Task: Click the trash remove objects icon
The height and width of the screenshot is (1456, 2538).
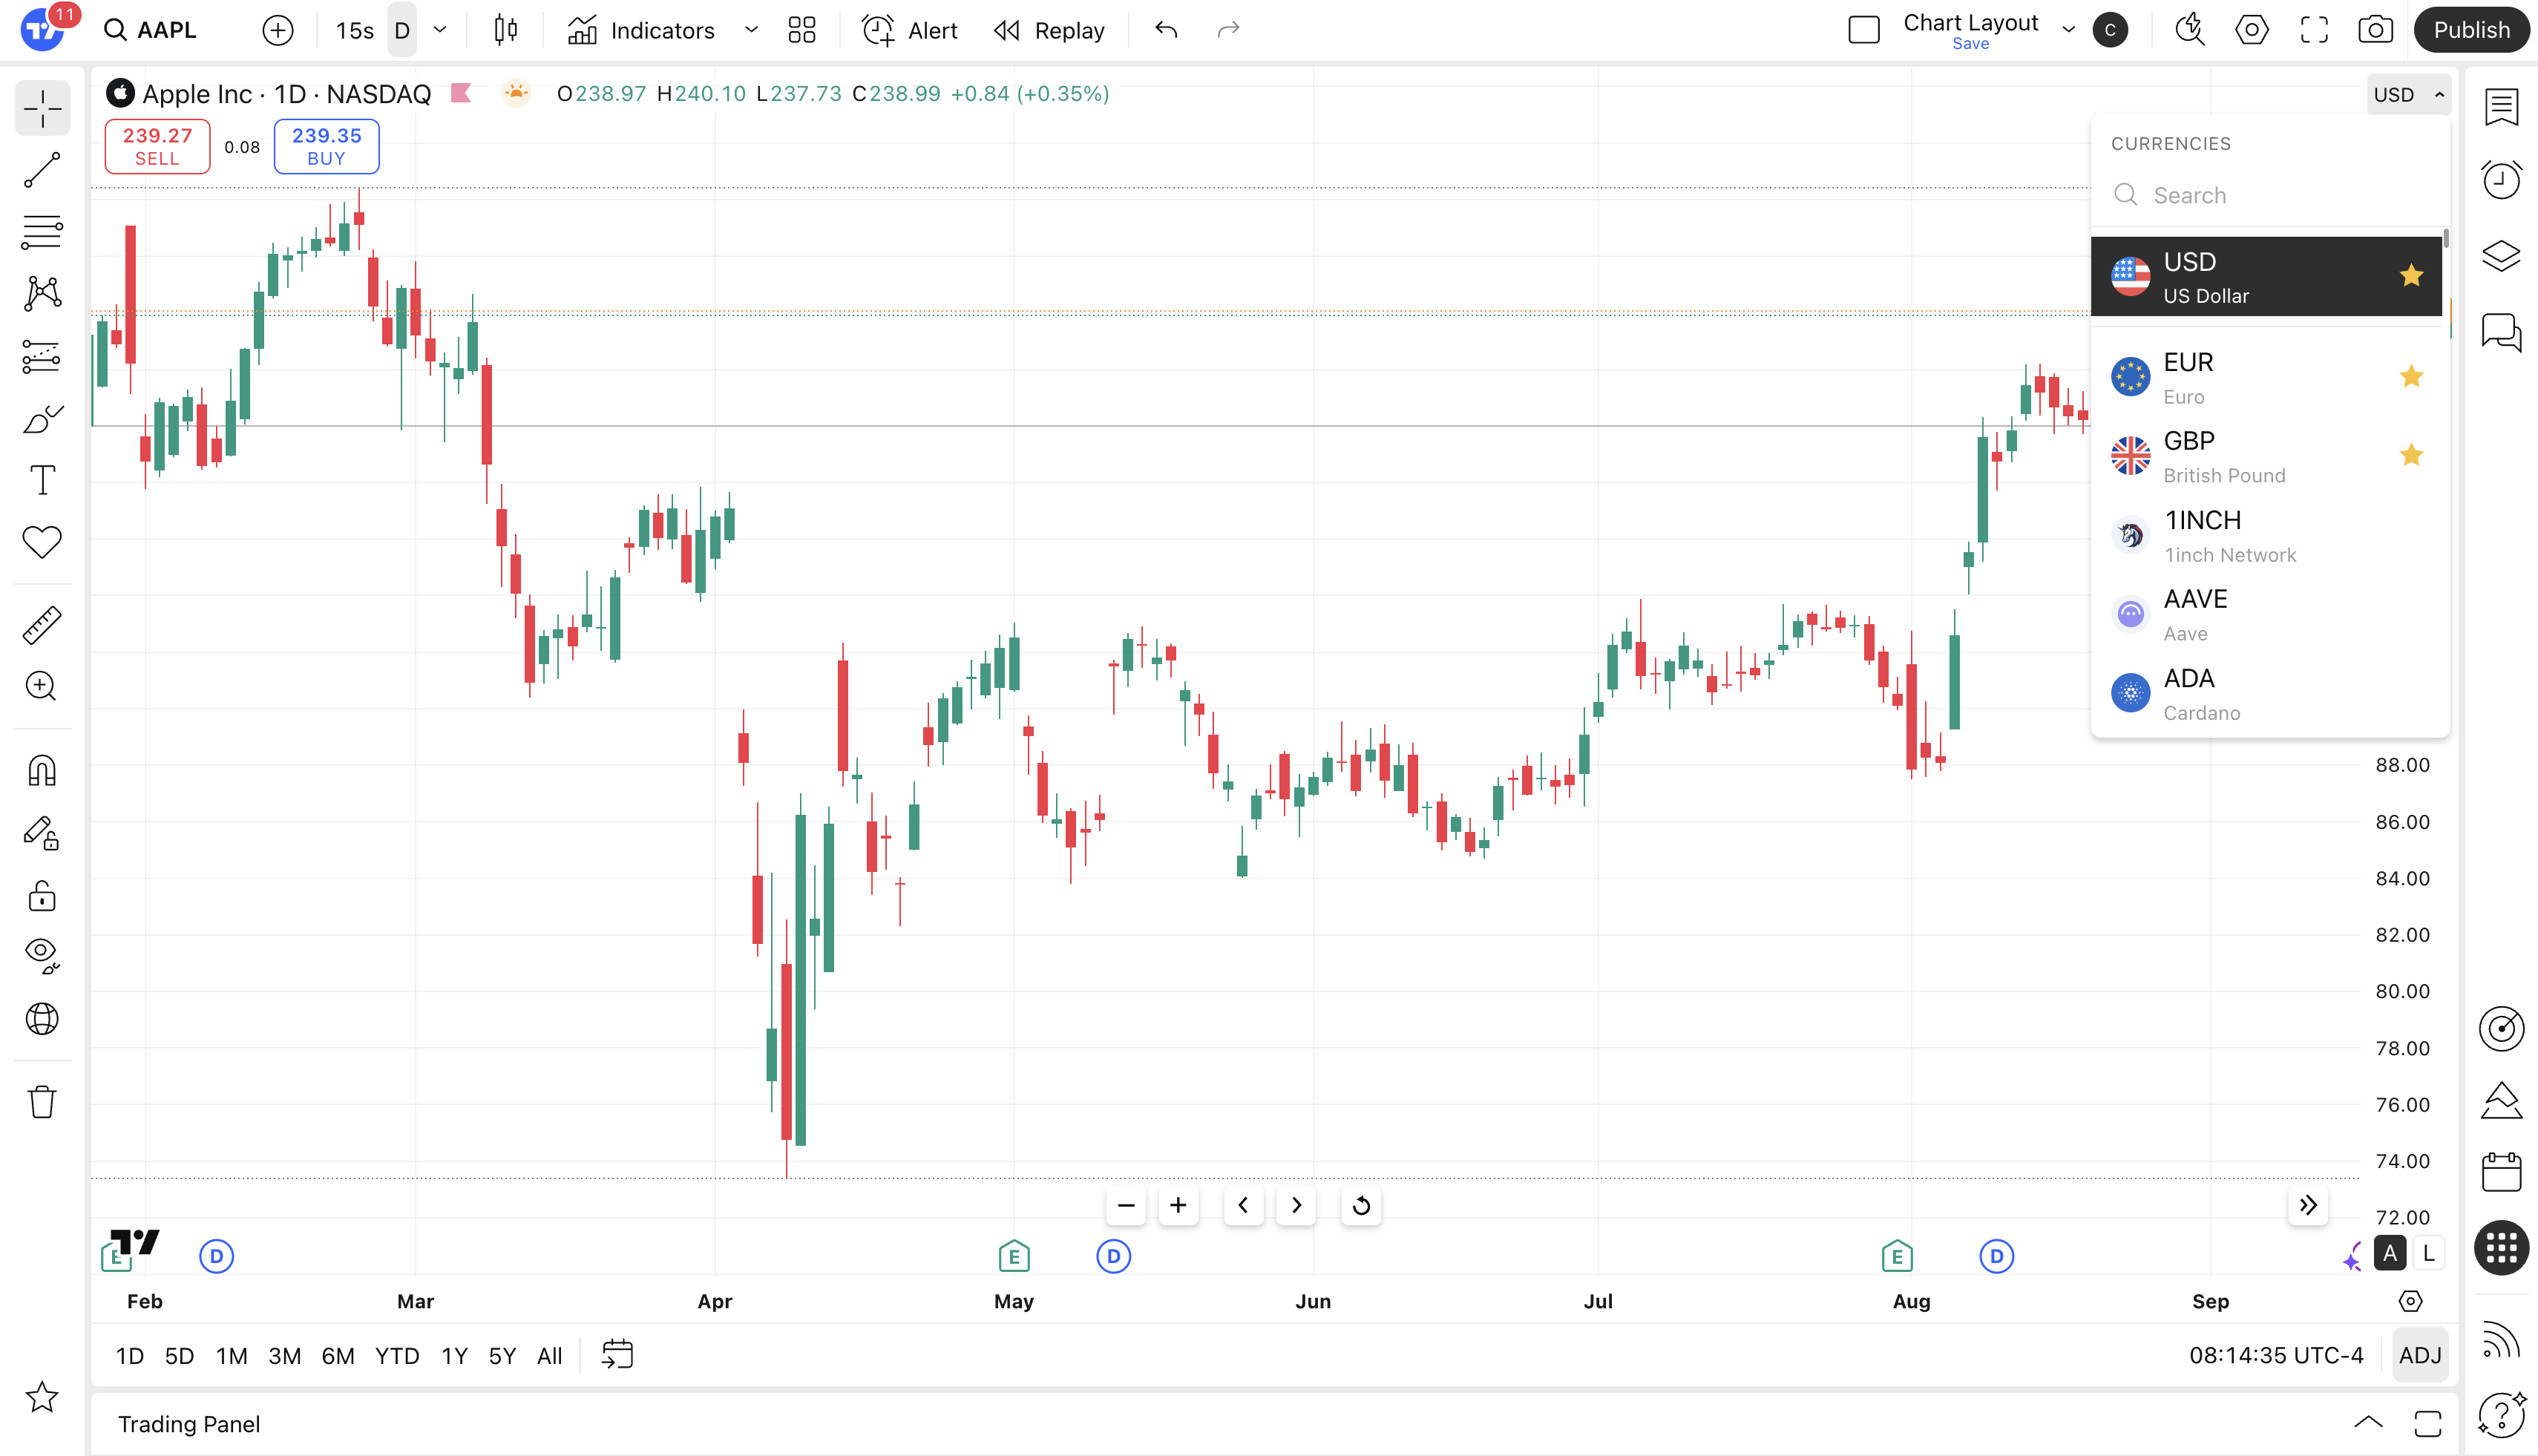Action: [42, 1102]
